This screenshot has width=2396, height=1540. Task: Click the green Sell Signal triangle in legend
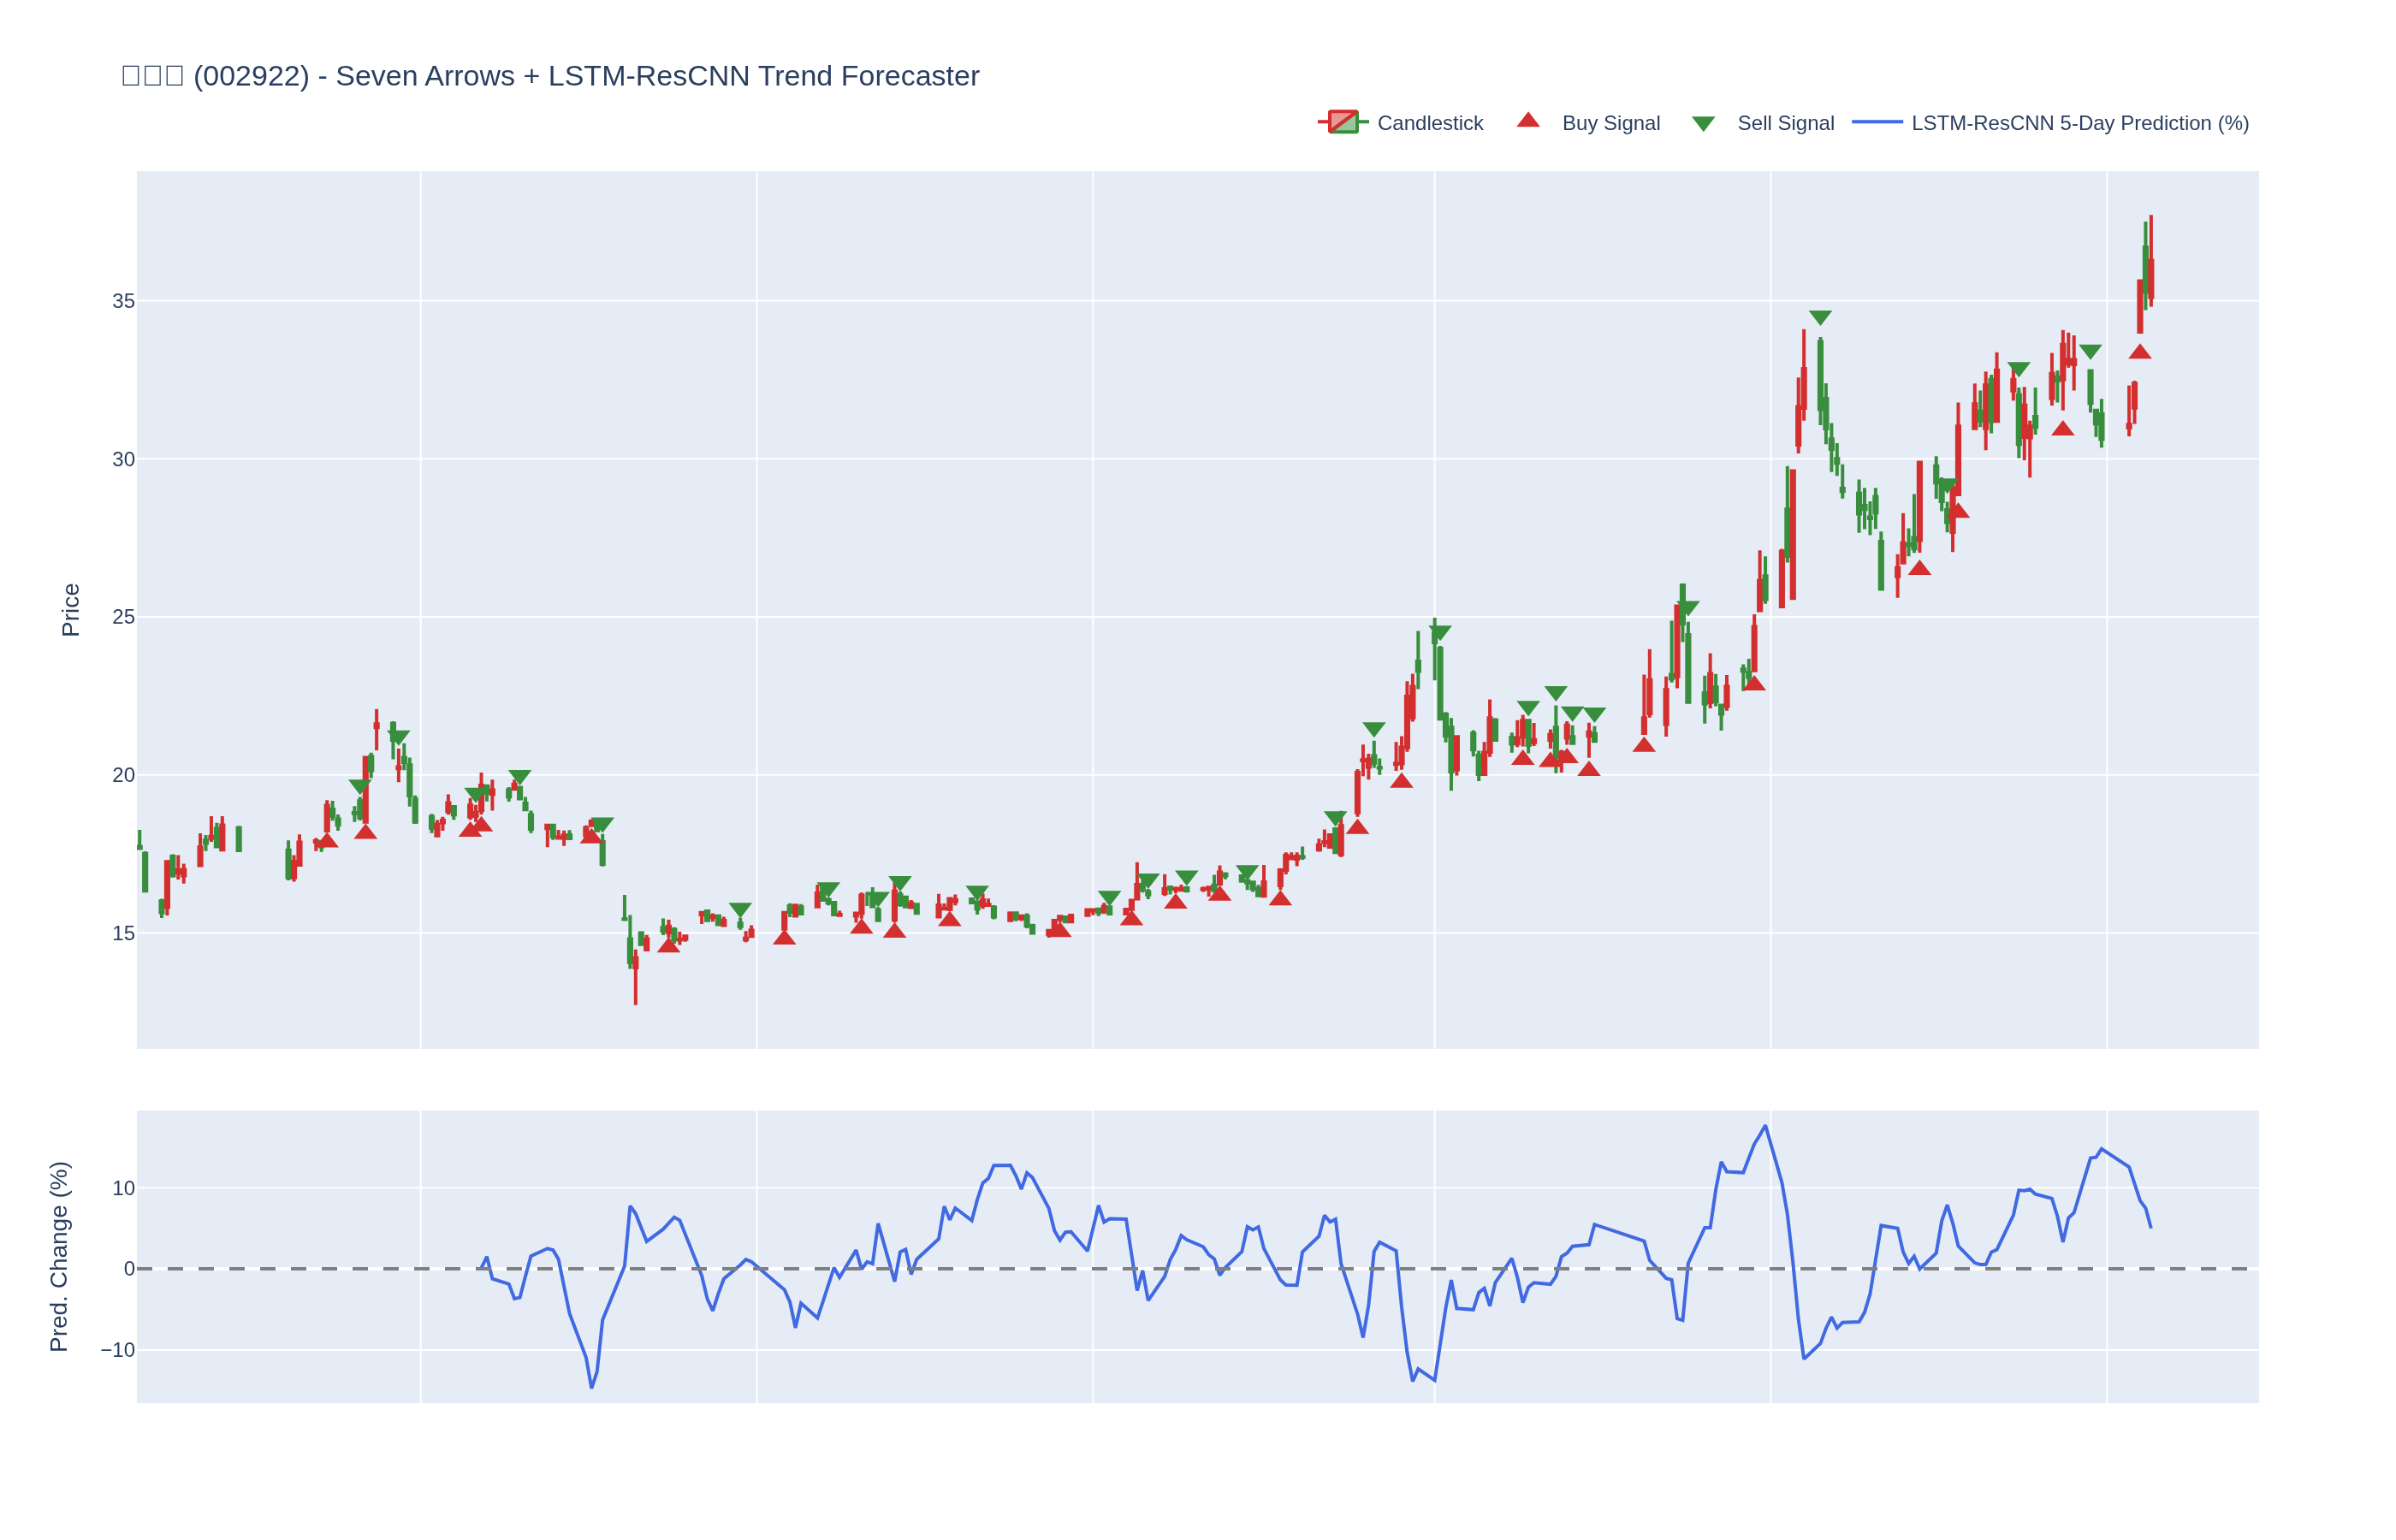(x=1703, y=124)
